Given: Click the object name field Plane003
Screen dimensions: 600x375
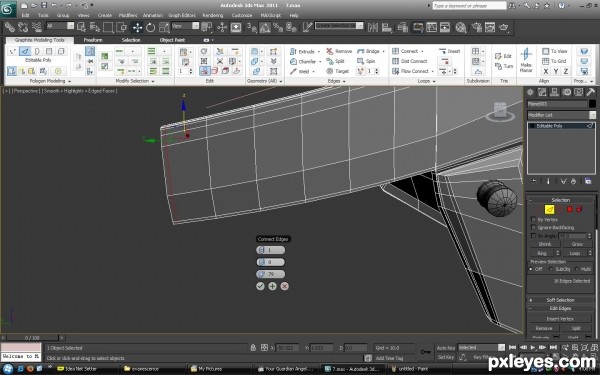Looking at the screenshot, I should tap(557, 104).
